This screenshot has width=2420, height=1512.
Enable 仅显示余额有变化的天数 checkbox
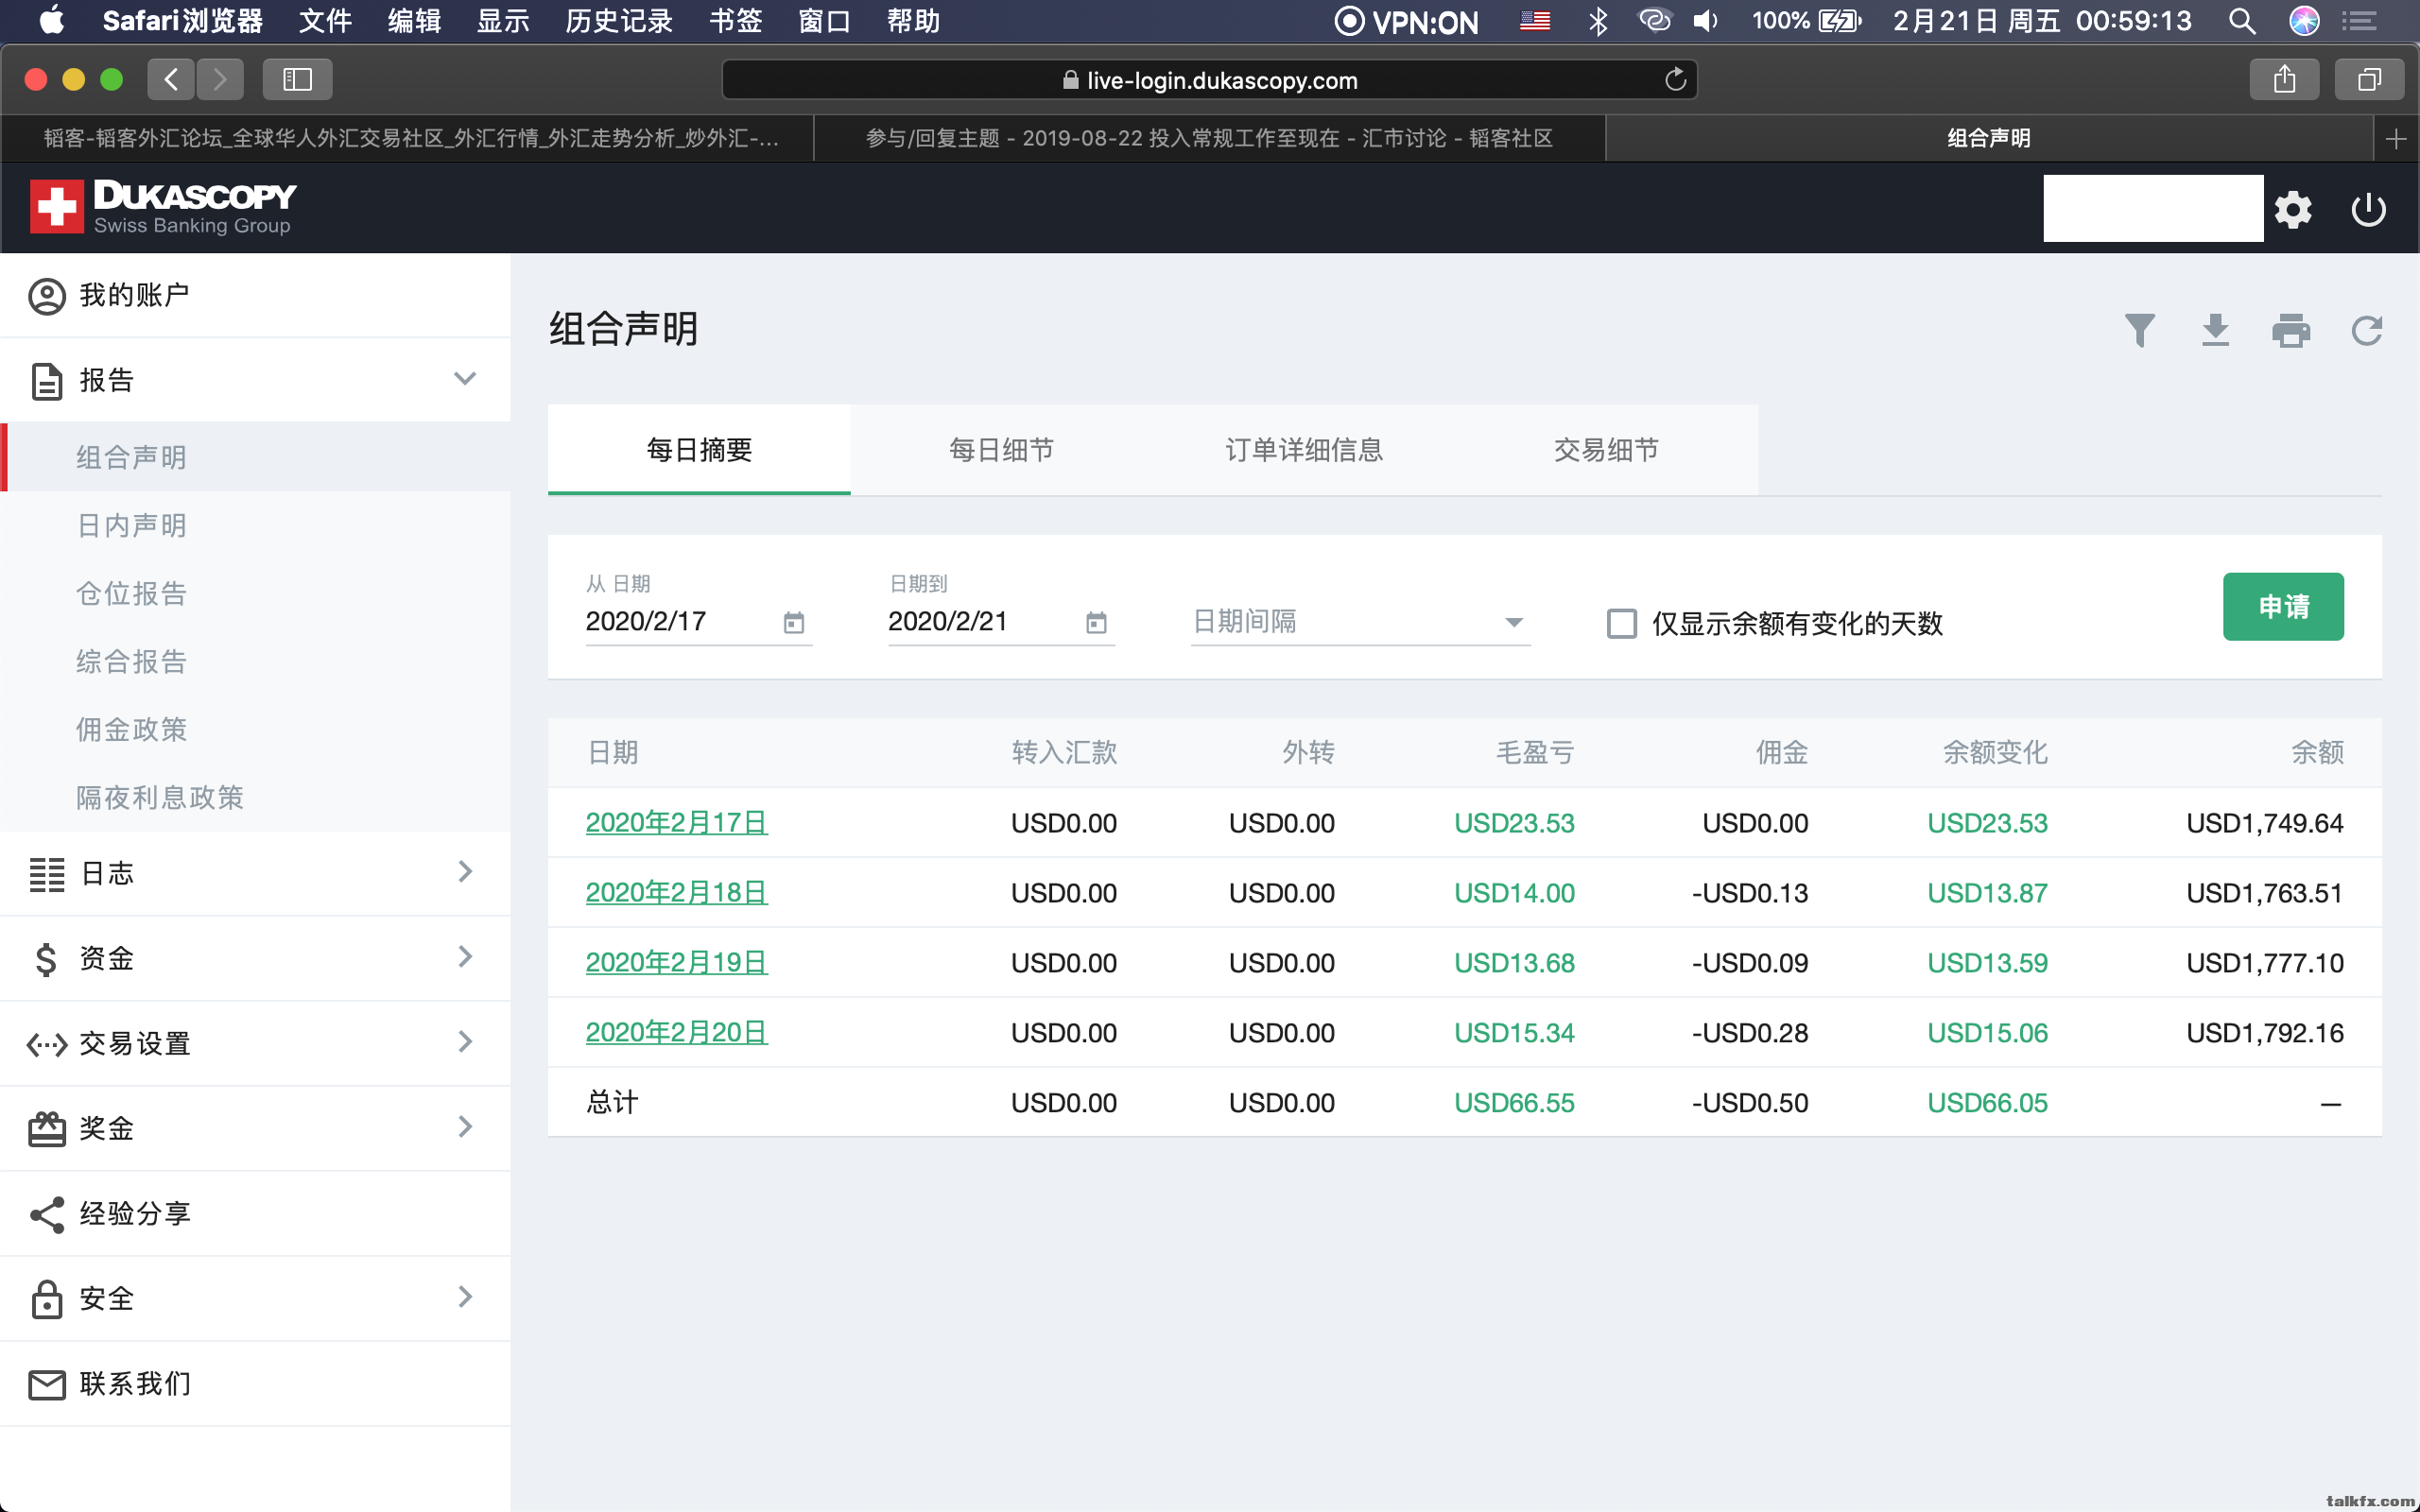point(1621,624)
